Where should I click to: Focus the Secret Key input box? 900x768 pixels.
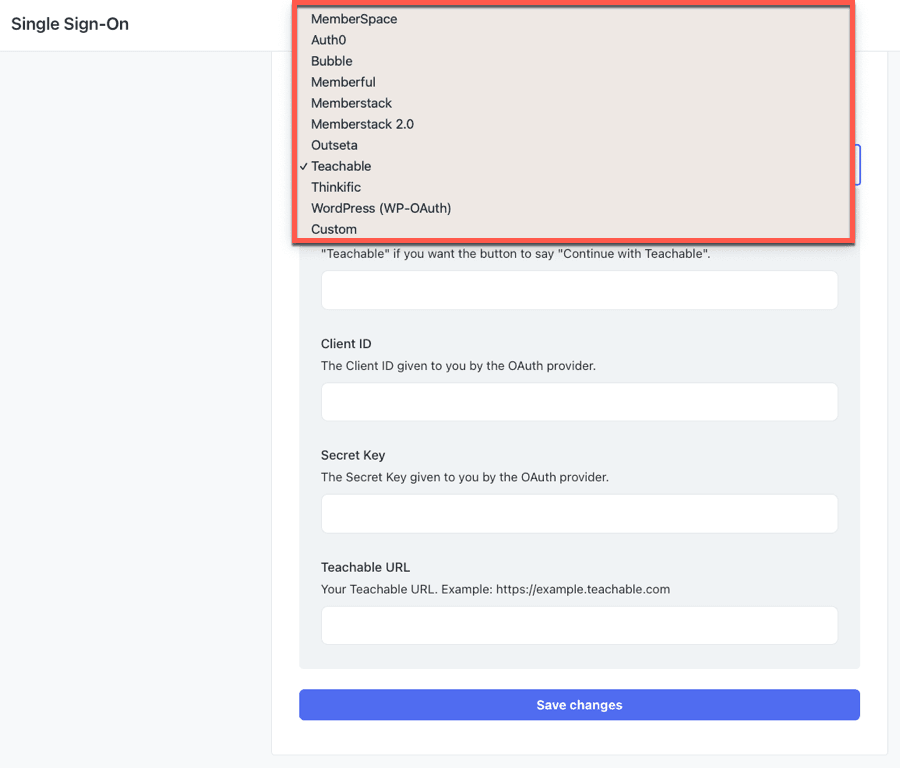point(579,514)
